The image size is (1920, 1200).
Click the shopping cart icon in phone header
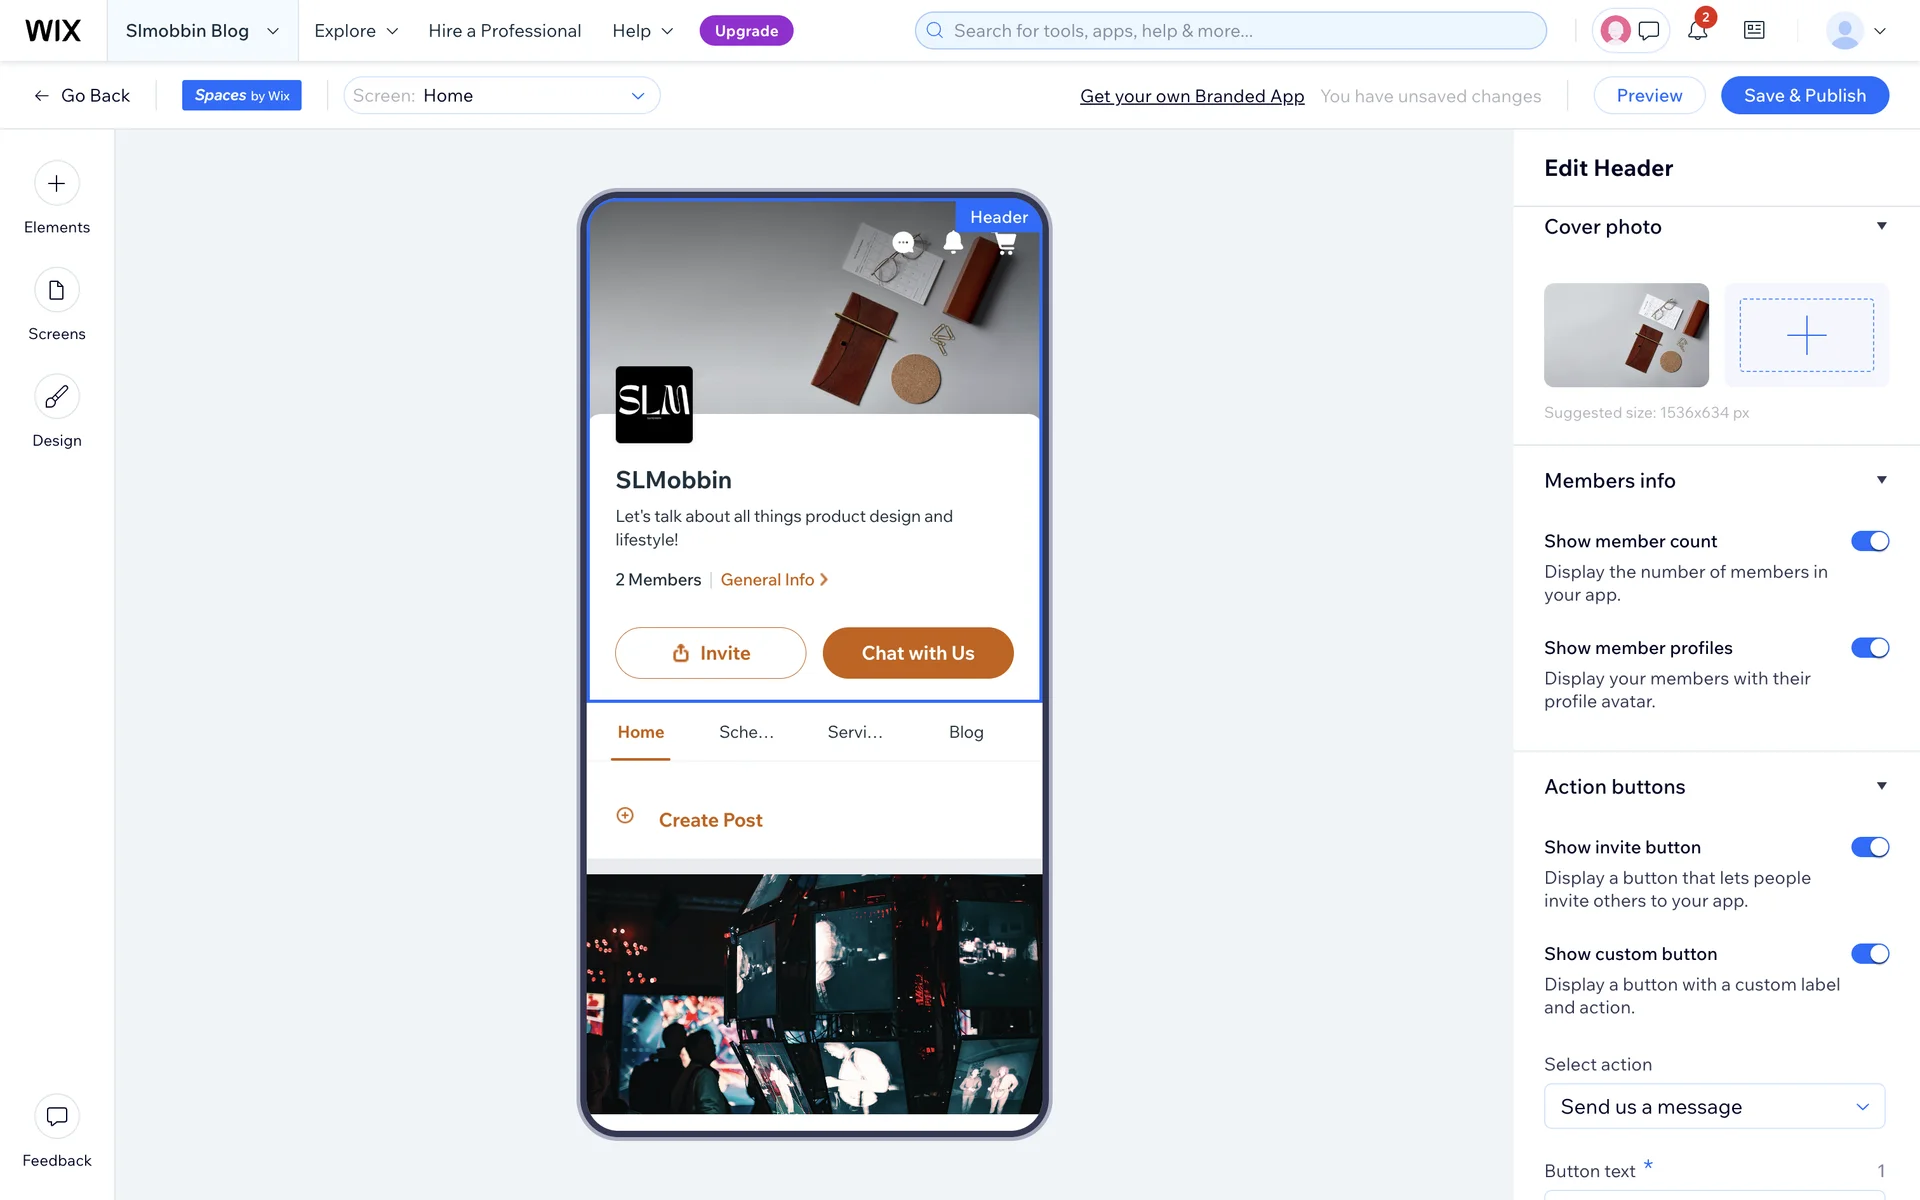[1006, 243]
